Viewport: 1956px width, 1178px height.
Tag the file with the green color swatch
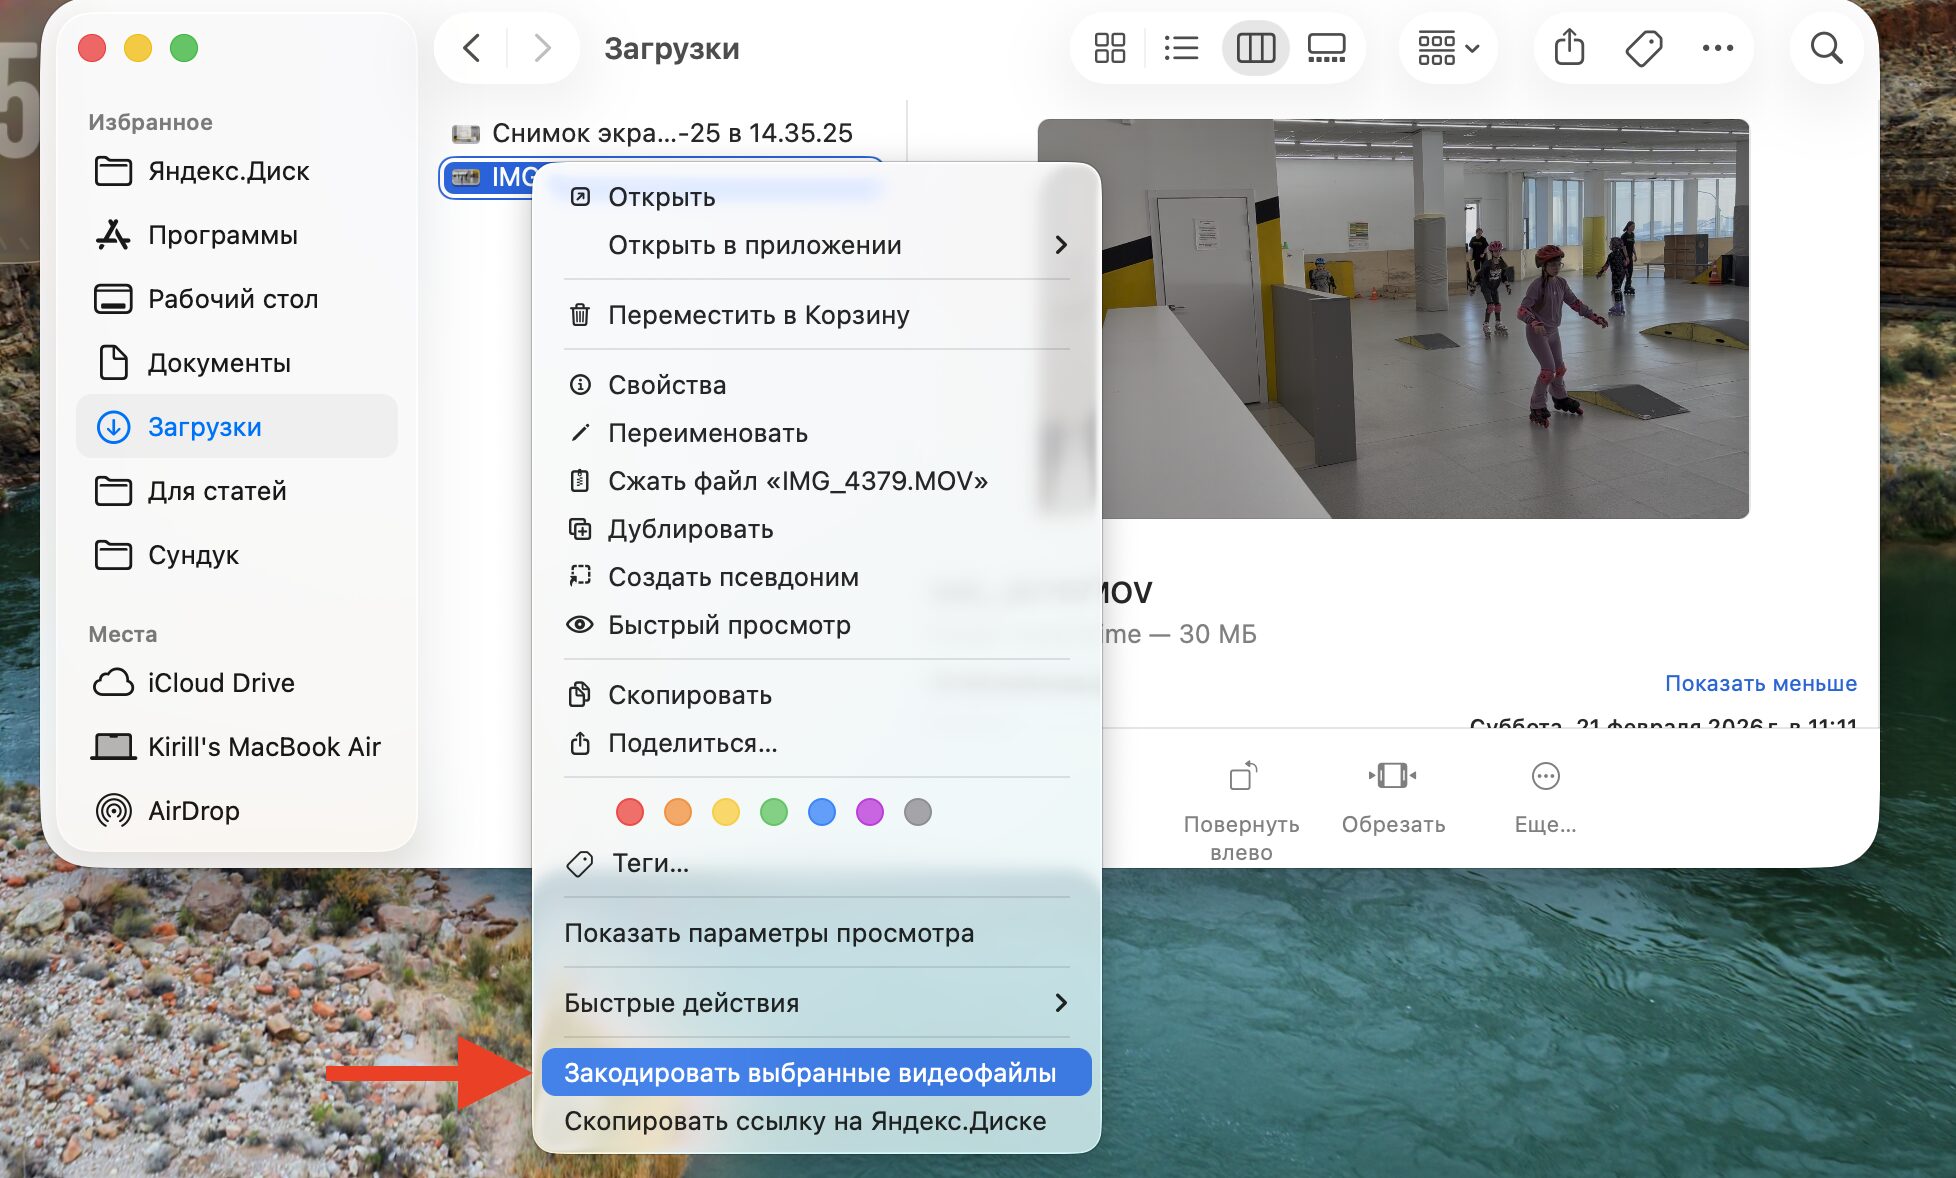pyautogui.click(x=774, y=812)
